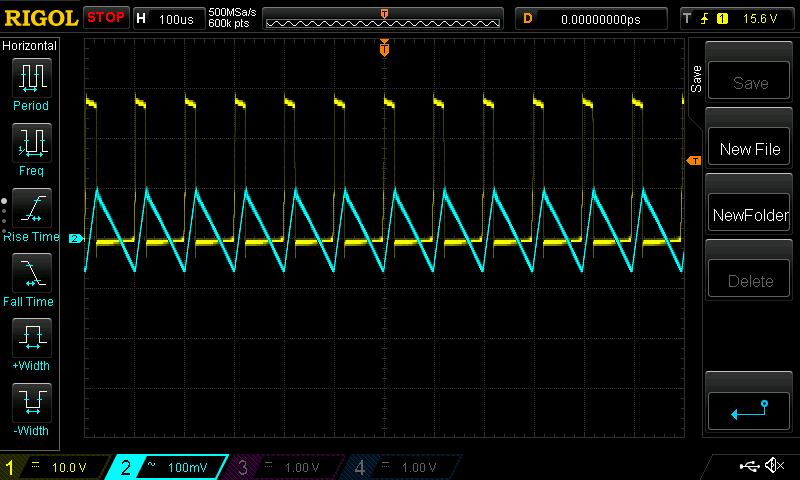
Task: Select the Rise Time measurement icon
Action: click(x=32, y=208)
